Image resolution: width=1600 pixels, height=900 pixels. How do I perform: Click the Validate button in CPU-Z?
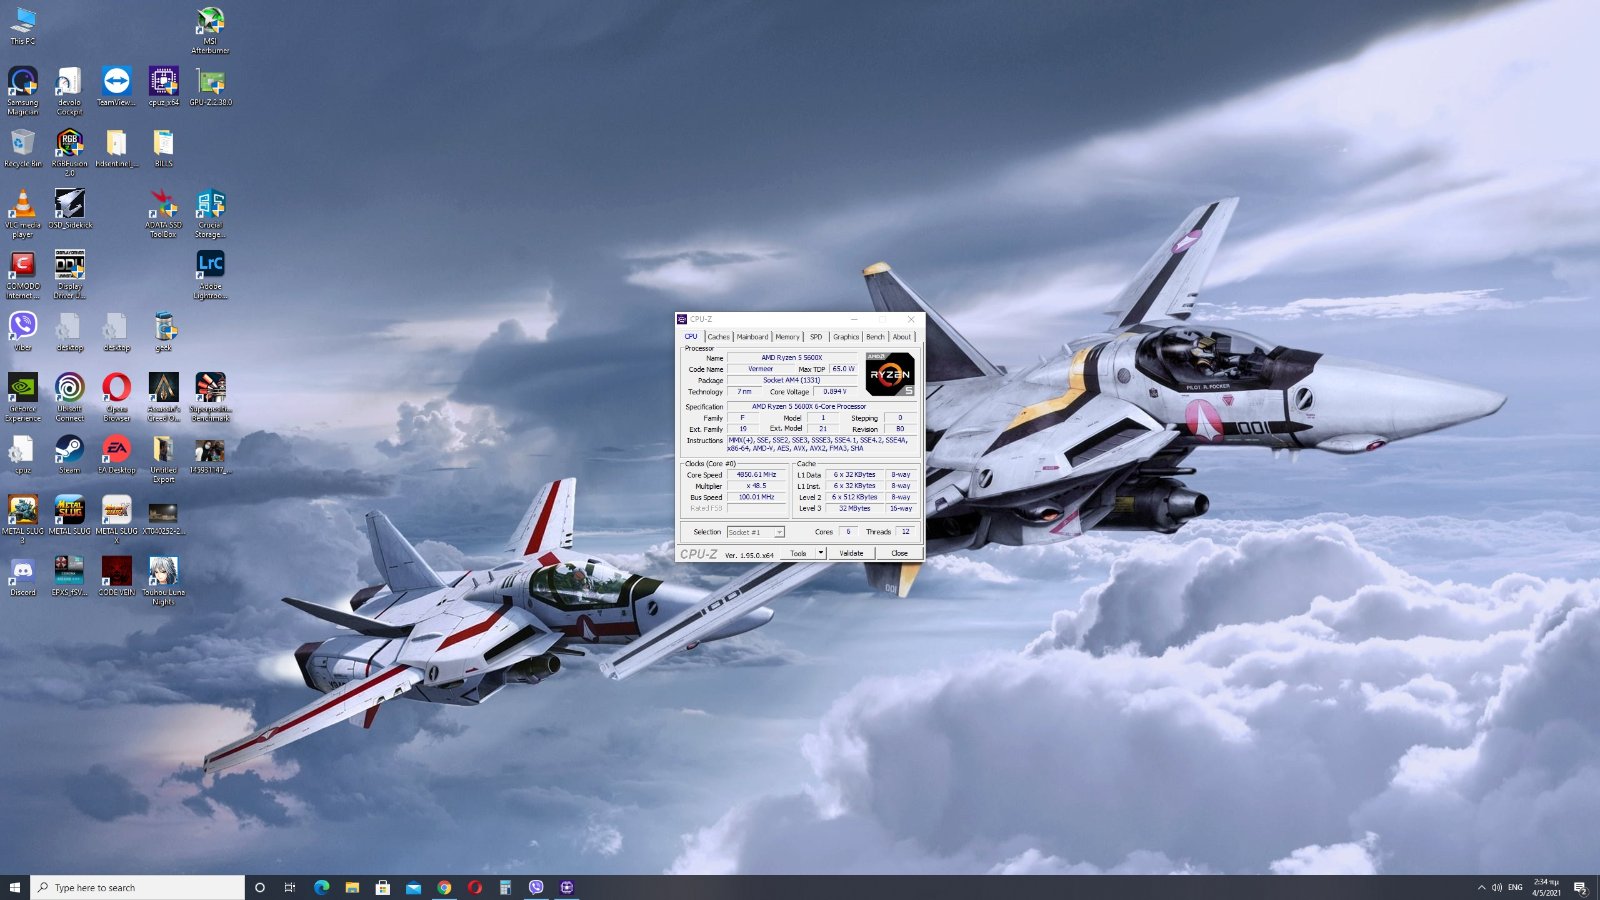pyautogui.click(x=851, y=553)
